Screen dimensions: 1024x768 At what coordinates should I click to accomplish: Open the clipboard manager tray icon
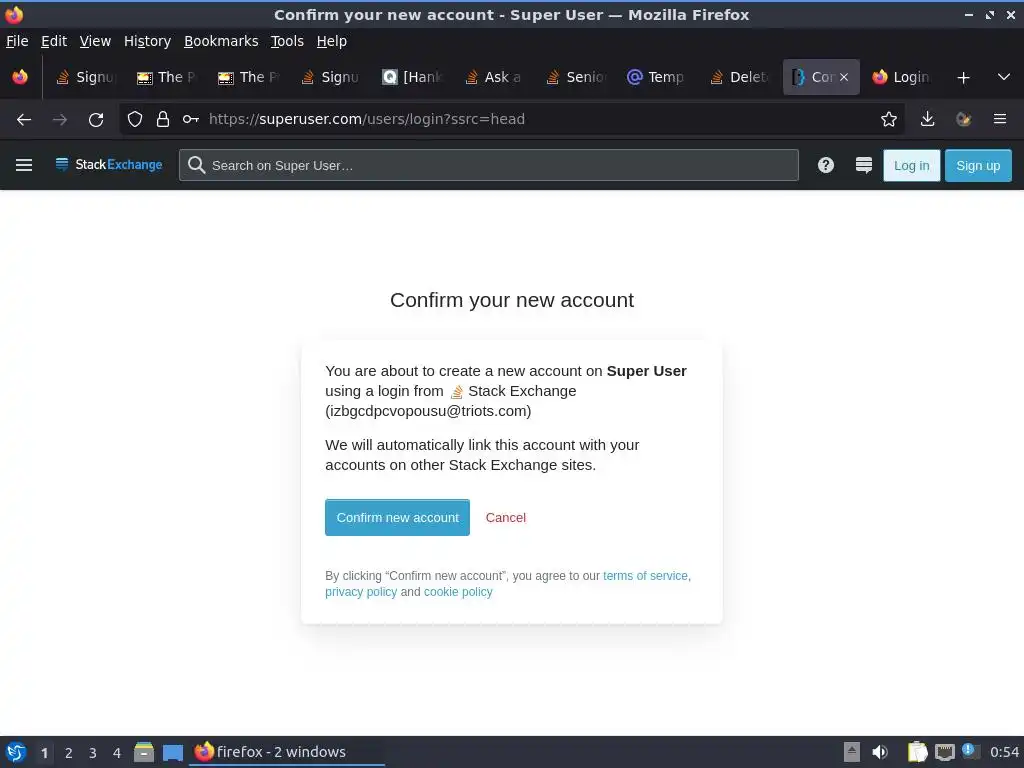pos(917,752)
